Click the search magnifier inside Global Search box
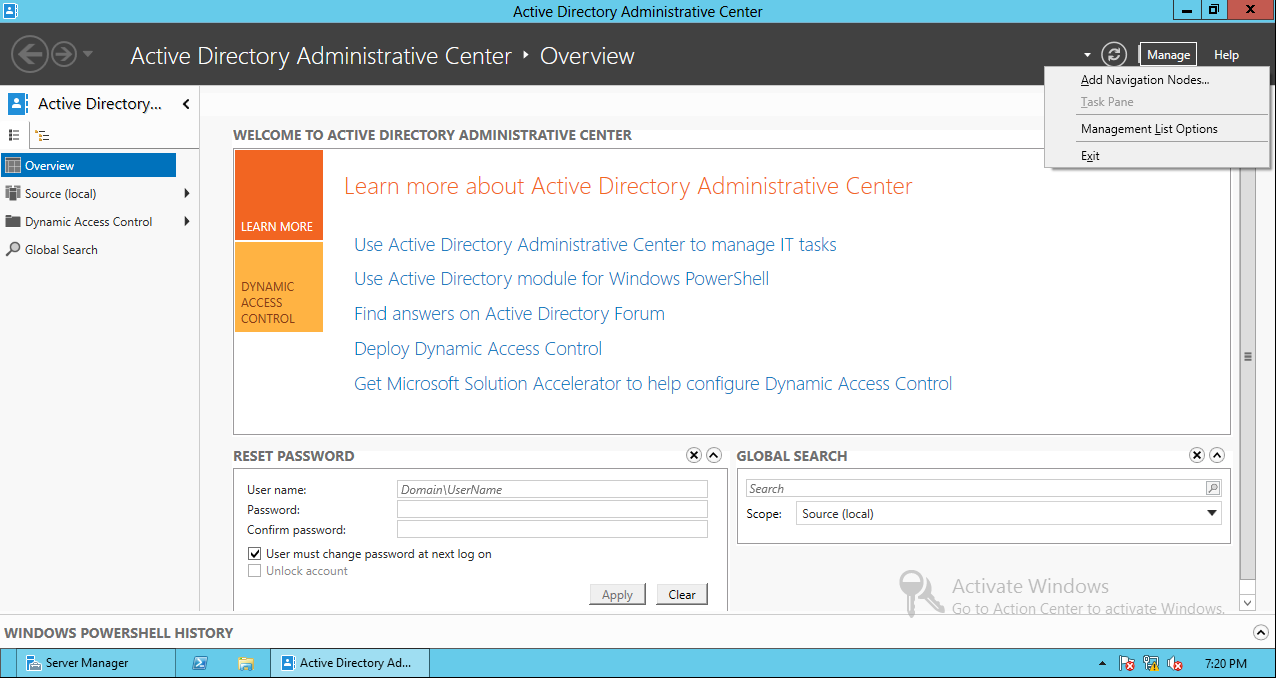 (1212, 487)
